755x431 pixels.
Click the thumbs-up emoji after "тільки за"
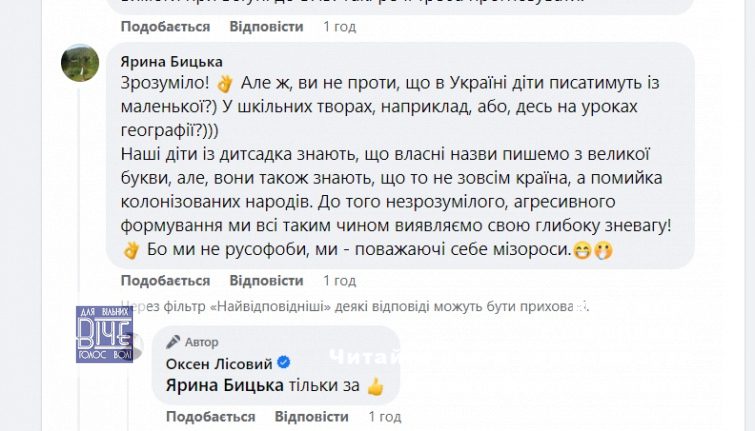coord(375,385)
